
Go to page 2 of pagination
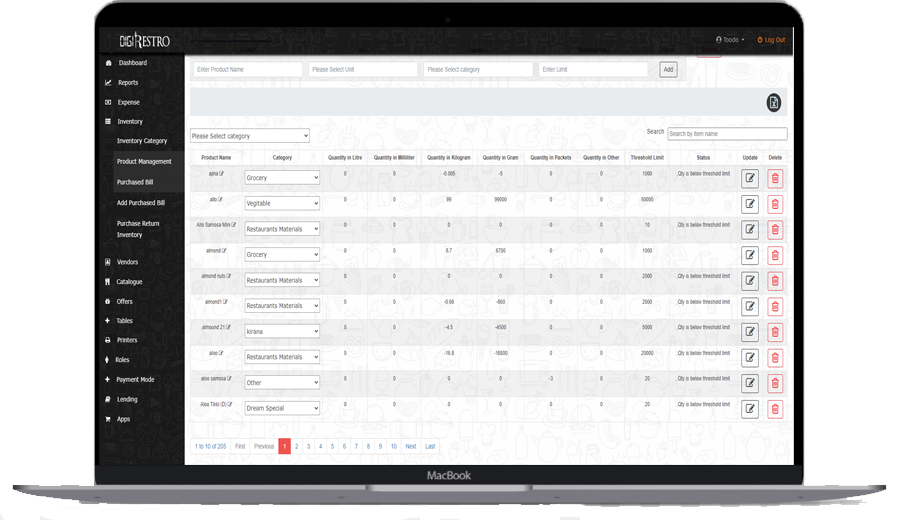[x=297, y=446]
